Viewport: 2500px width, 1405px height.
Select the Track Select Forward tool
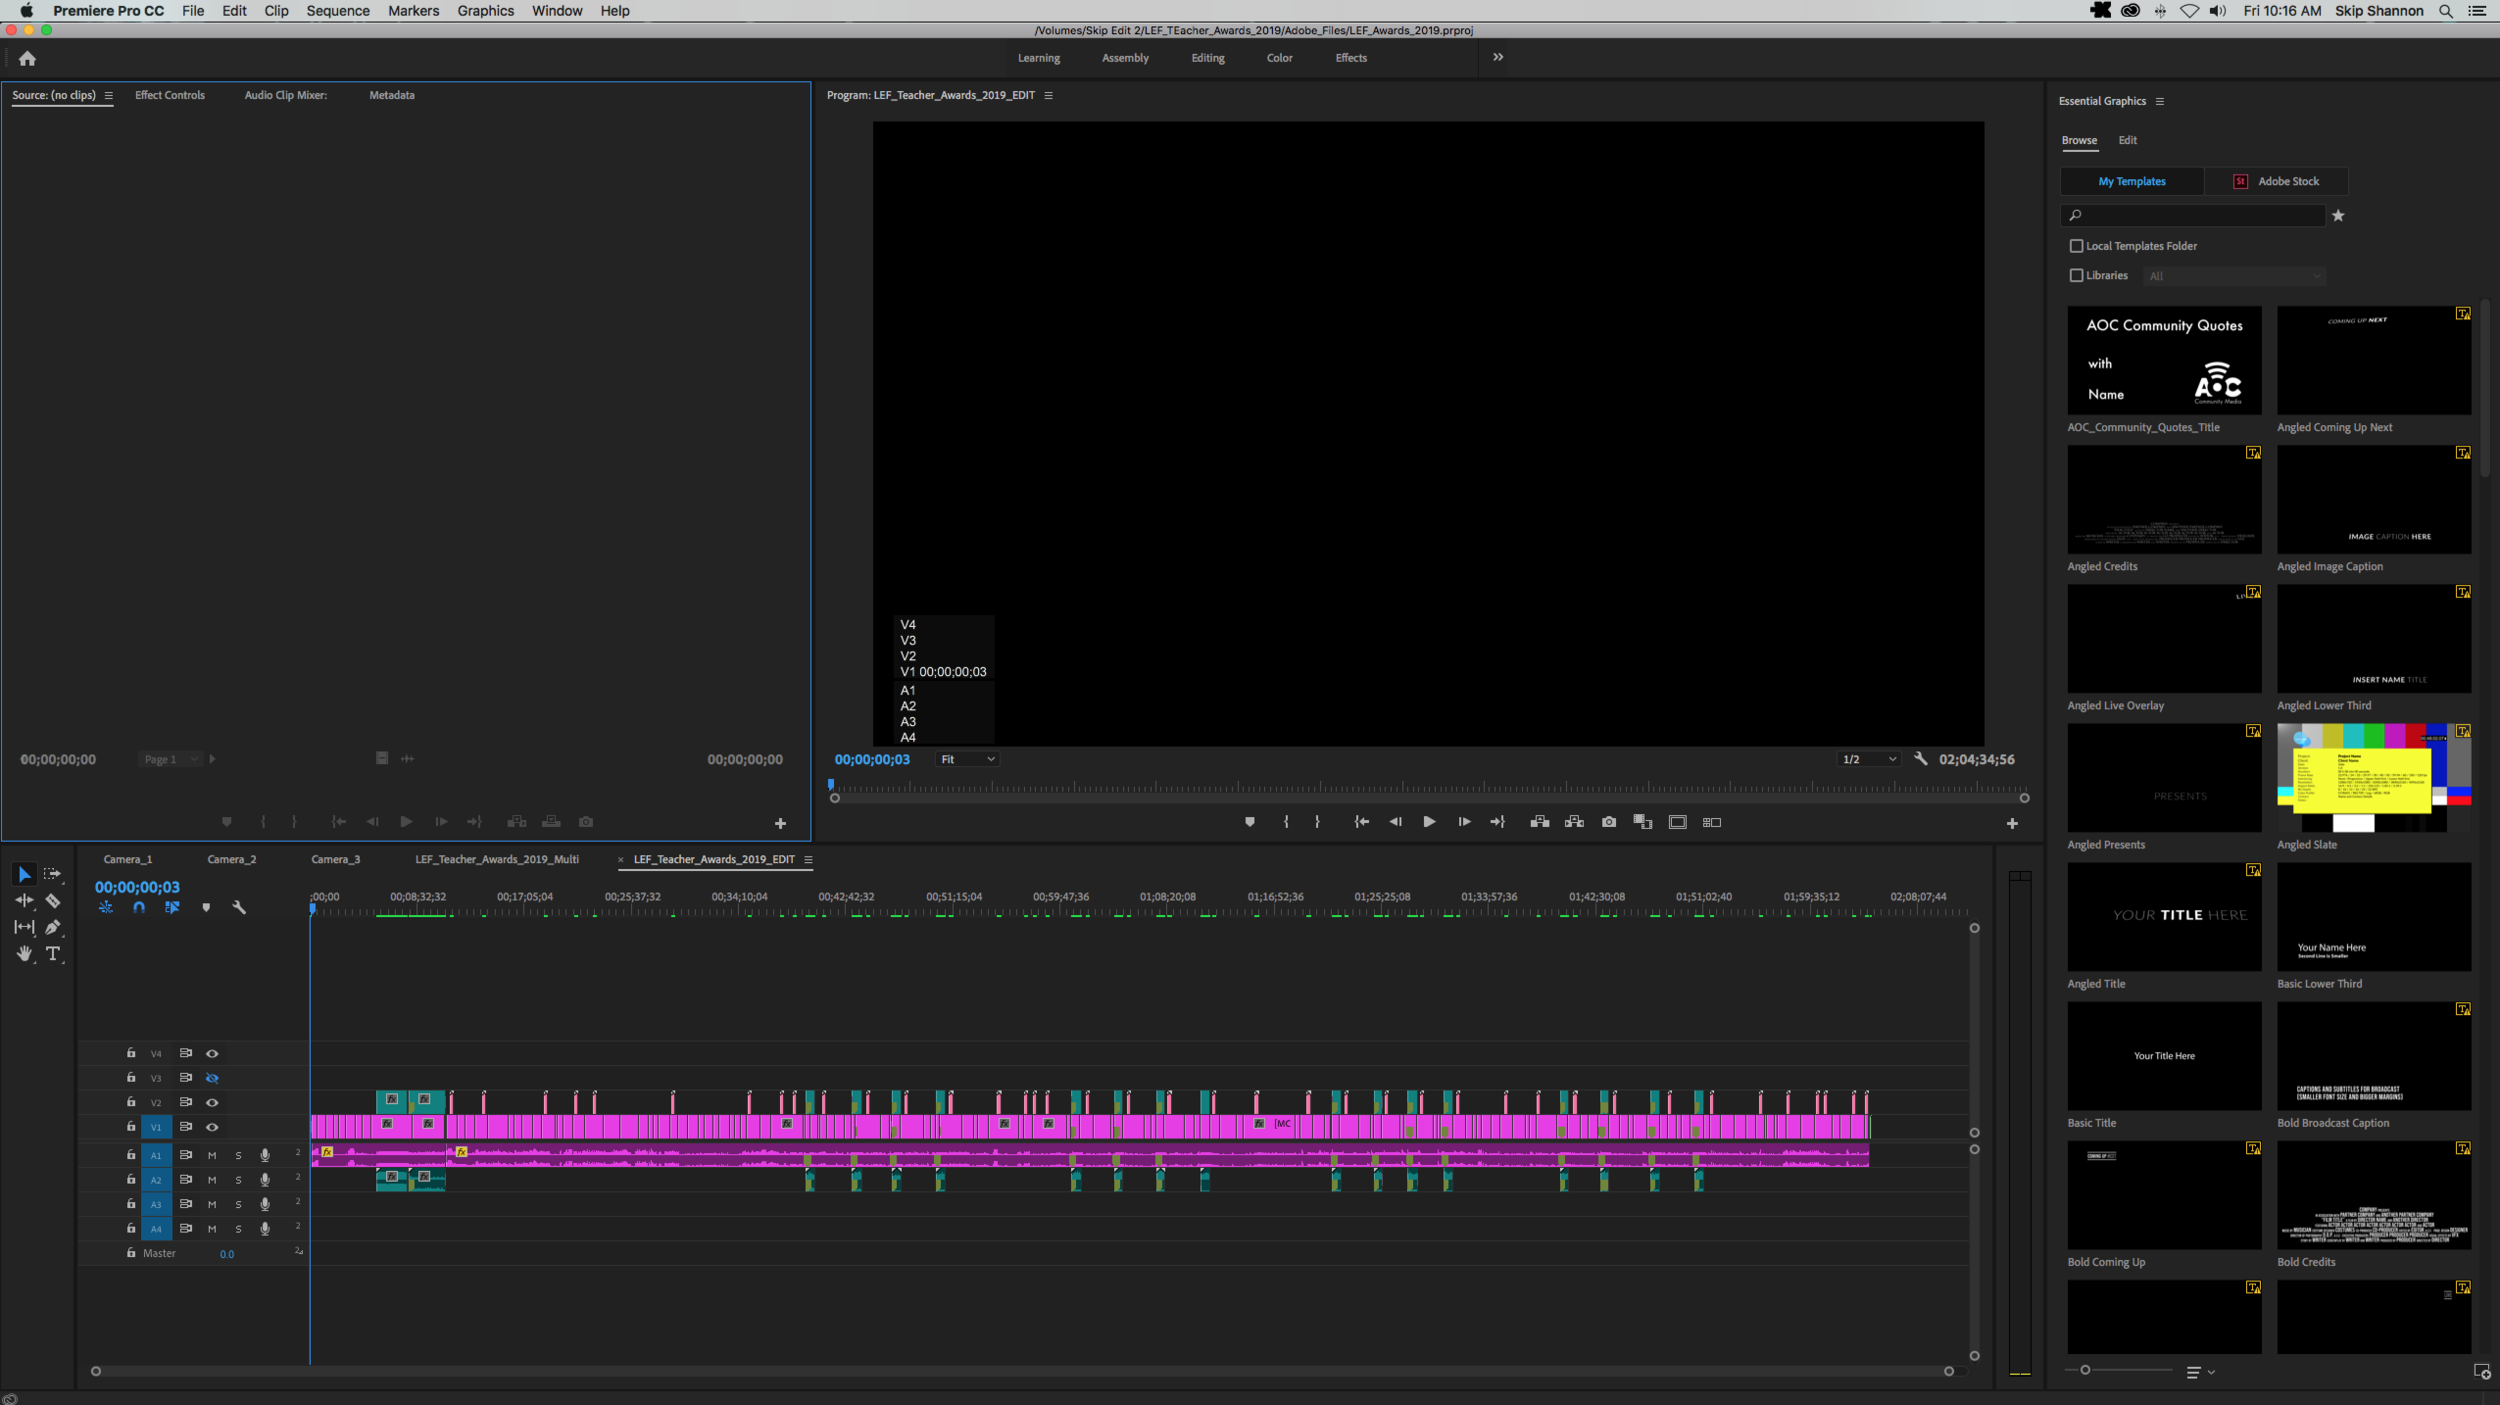[52, 875]
